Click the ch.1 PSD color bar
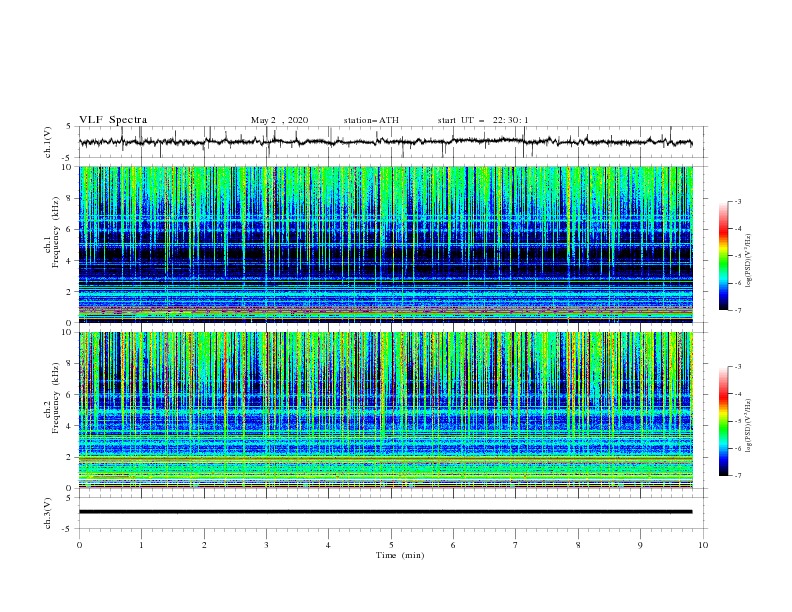Viewport: 792px width, 612px height. tap(724, 256)
